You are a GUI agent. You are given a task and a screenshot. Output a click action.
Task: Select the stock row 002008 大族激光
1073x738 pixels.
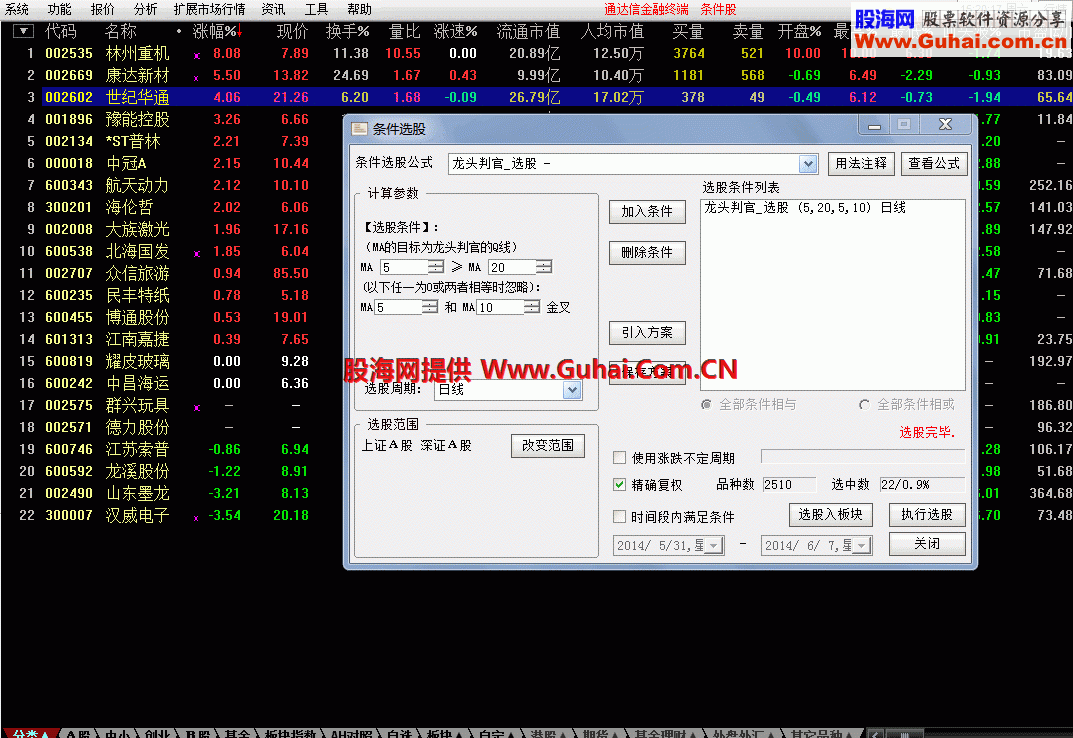coord(171,229)
